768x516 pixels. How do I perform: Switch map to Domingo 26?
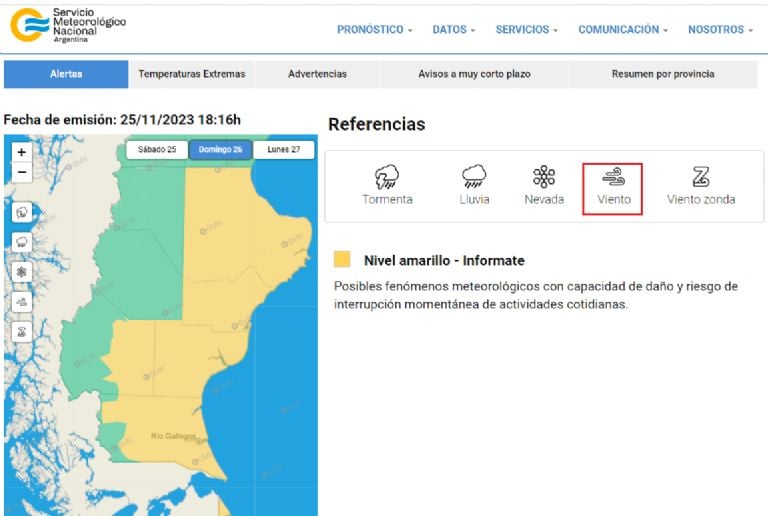pyautogui.click(x=220, y=150)
